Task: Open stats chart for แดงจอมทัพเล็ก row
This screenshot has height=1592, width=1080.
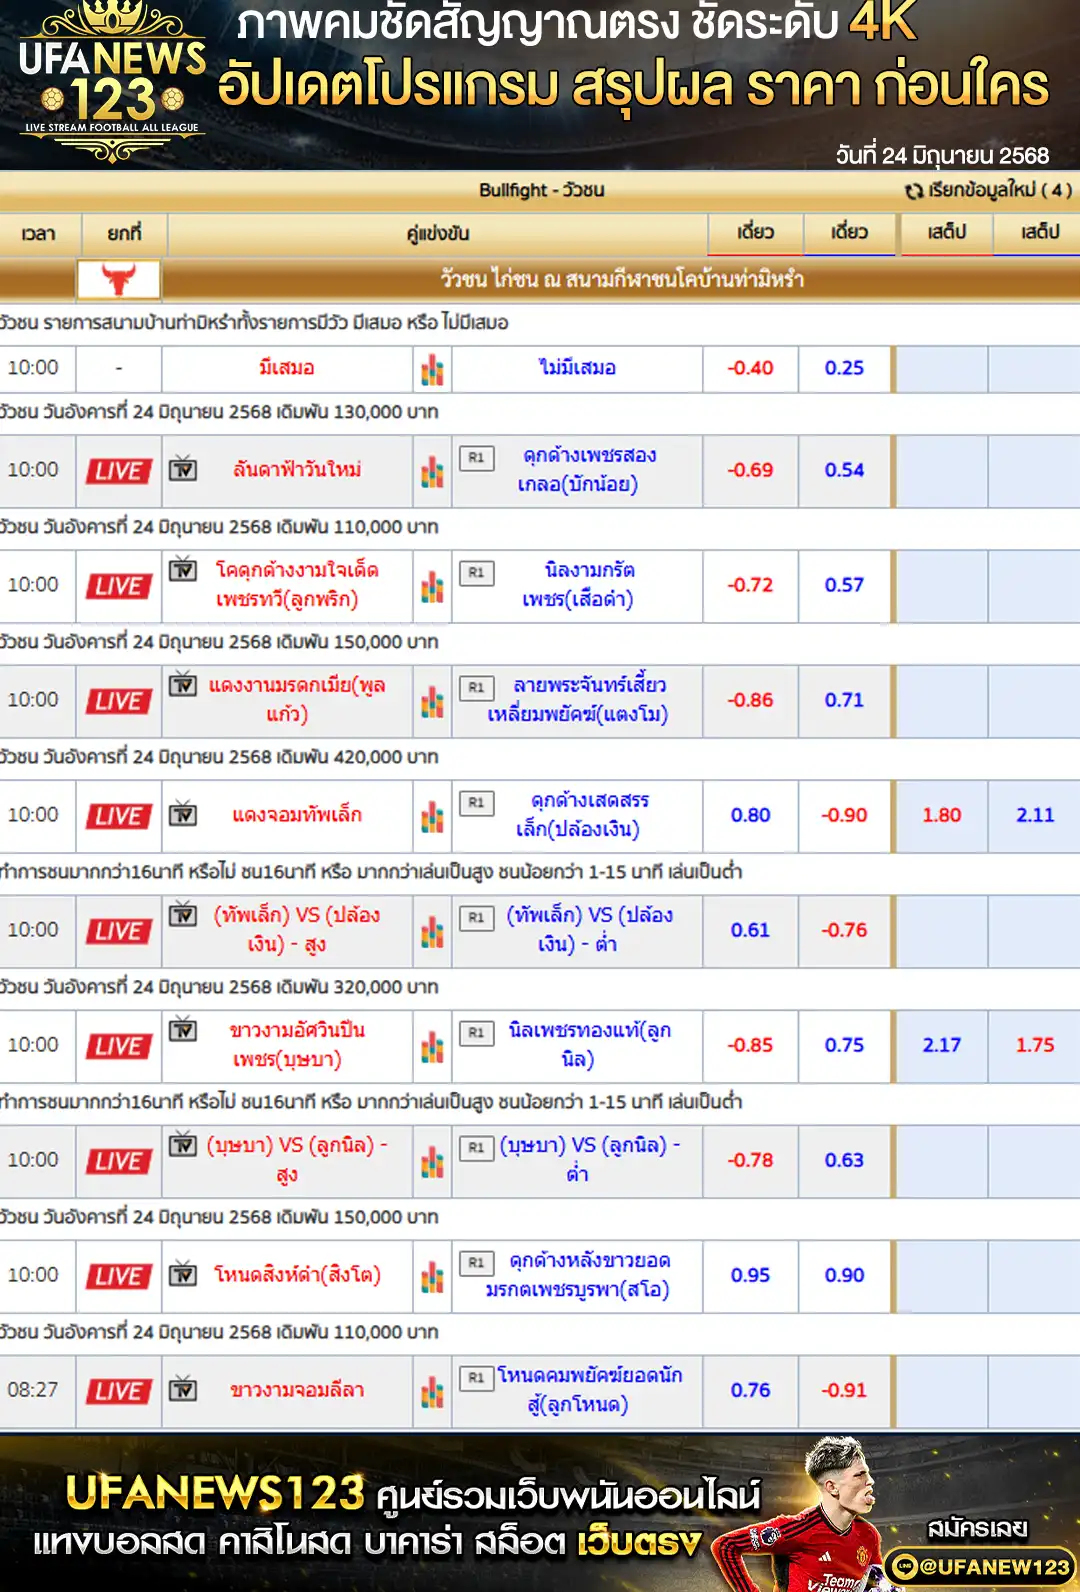Action: (x=432, y=816)
